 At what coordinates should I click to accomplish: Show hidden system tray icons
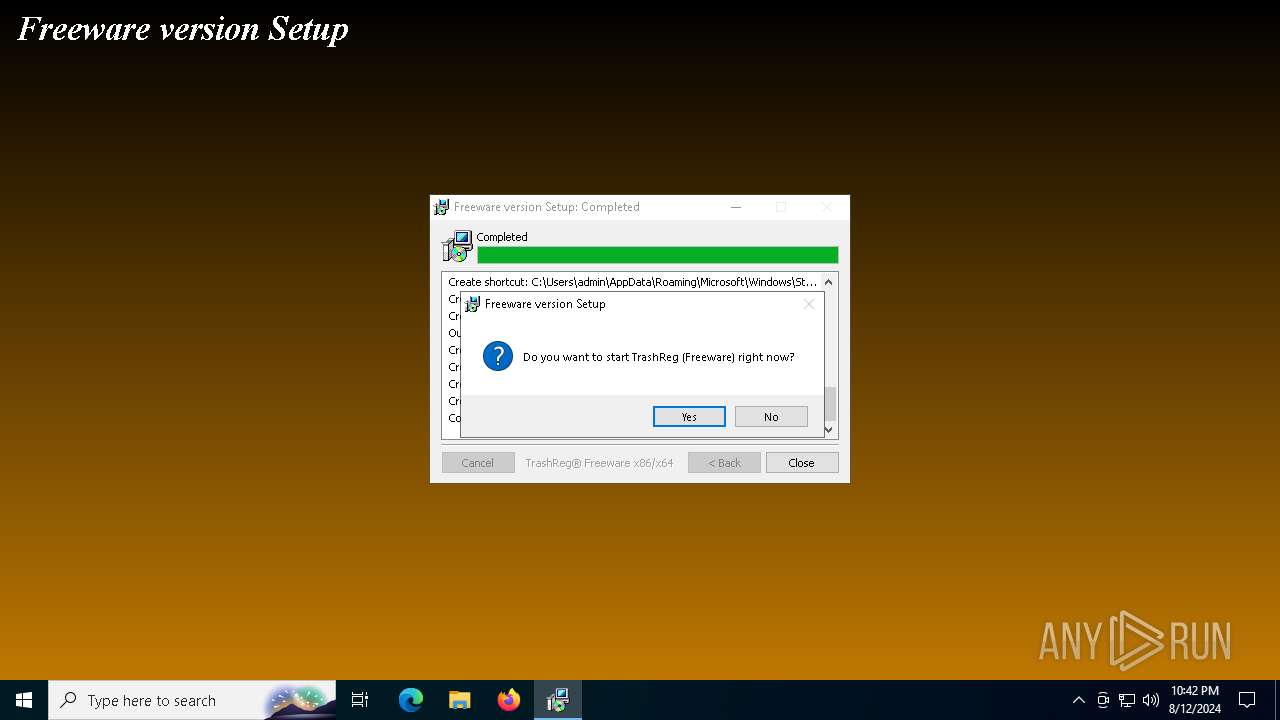coord(1078,700)
